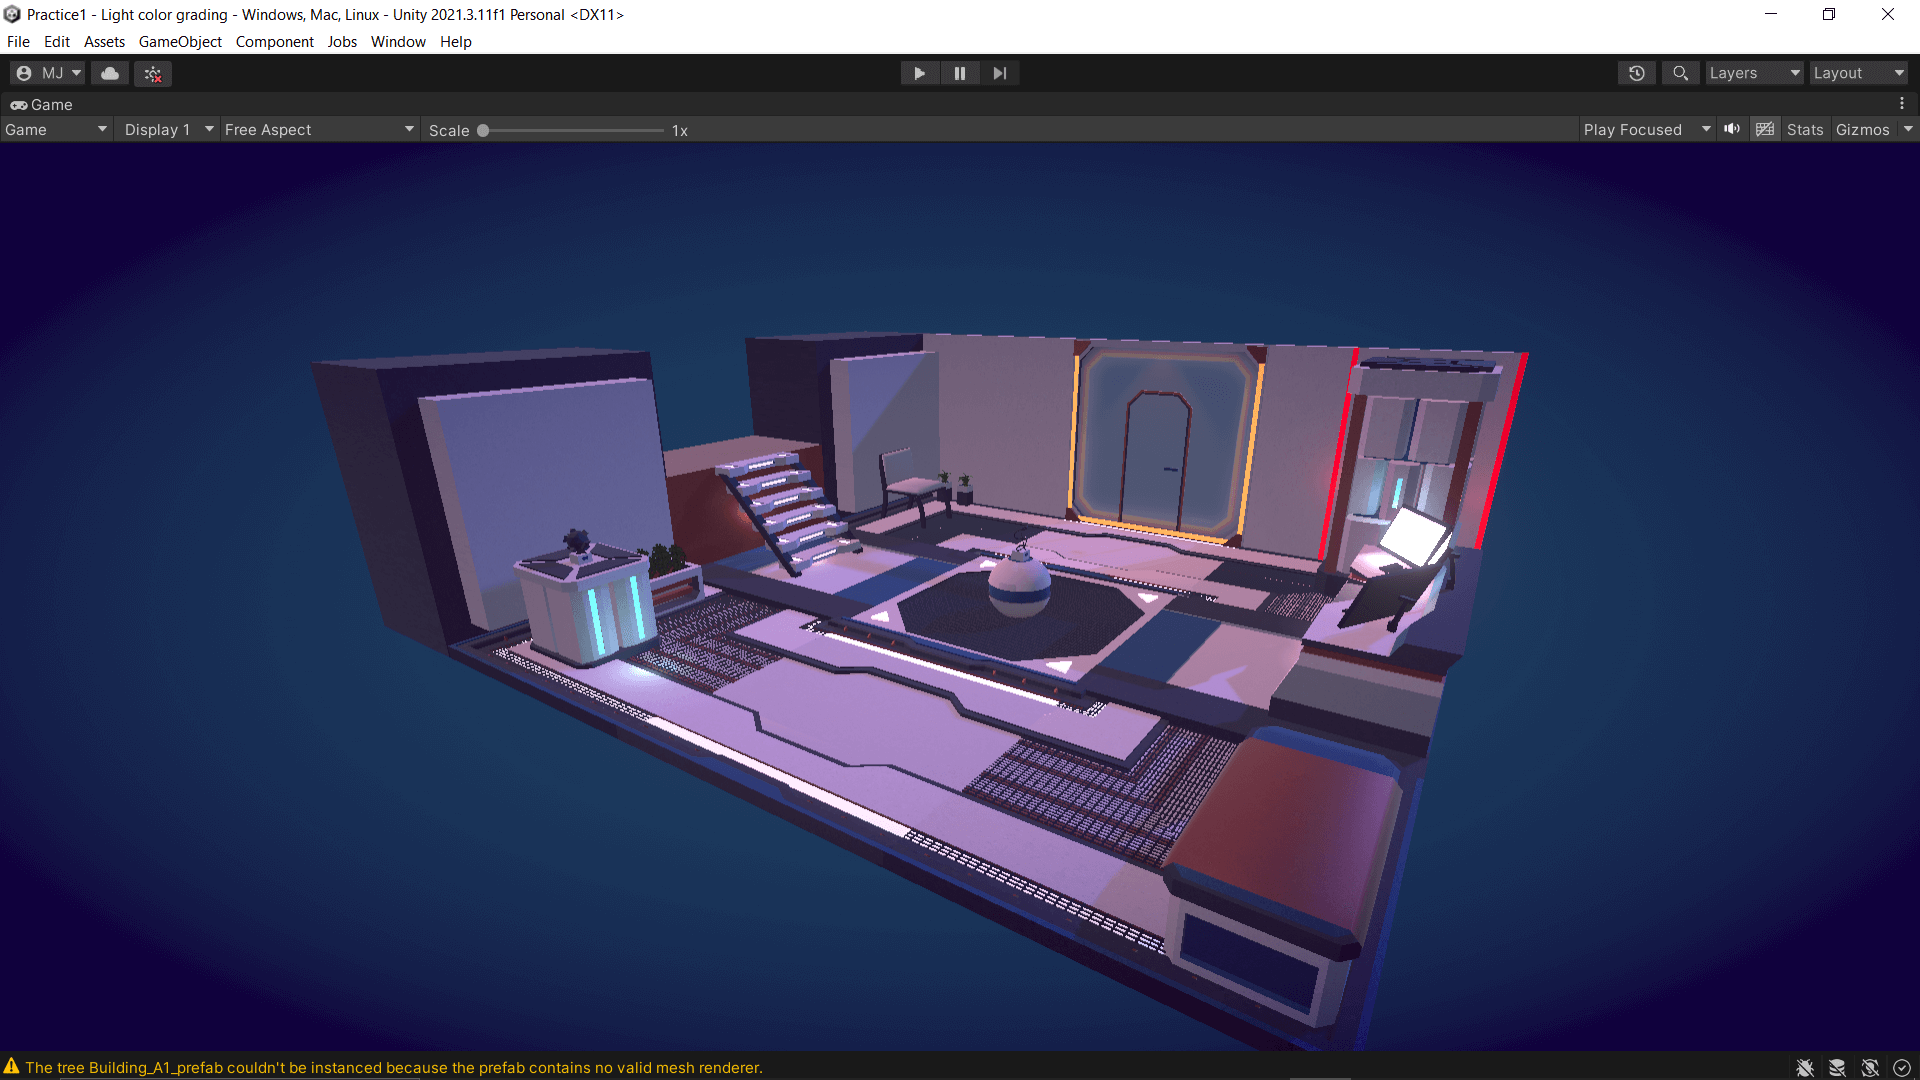Image resolution: width=1920 pixels, height=1080 pixels.
Task: Open the Undo History clock icon
Action: 1637,73
